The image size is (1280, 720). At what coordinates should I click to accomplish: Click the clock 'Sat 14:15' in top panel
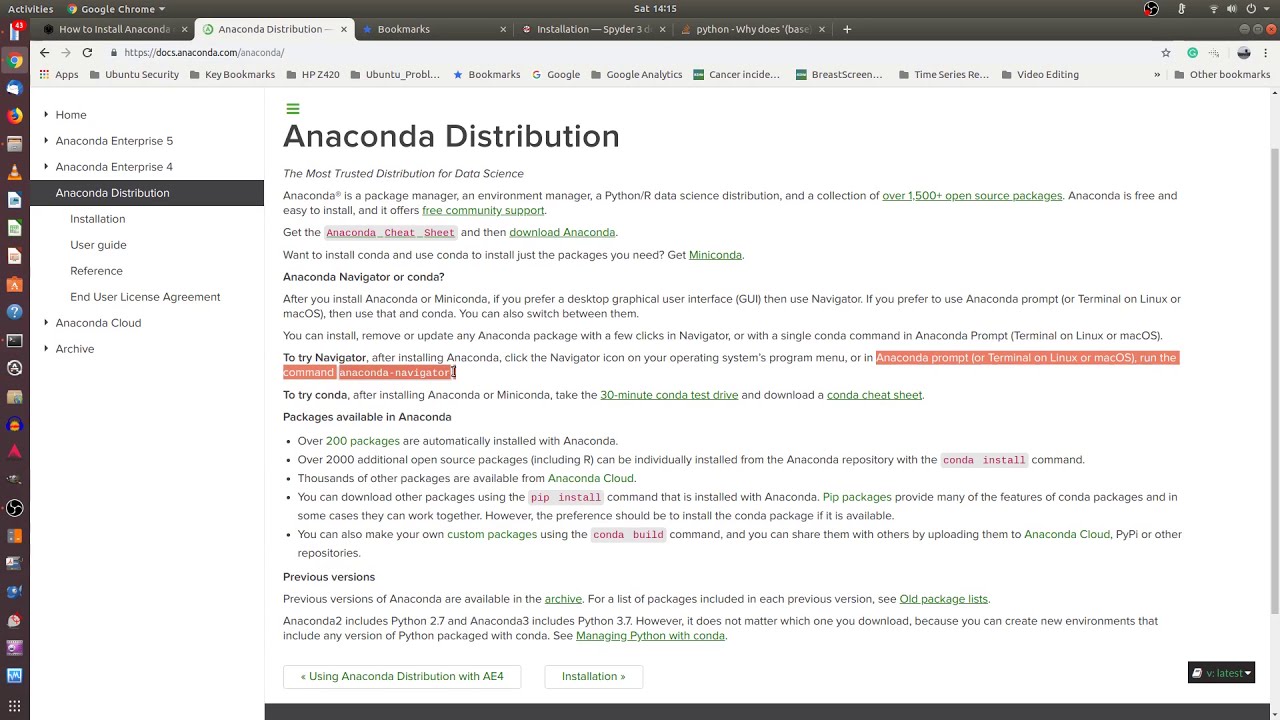click(x=655, y=9)
